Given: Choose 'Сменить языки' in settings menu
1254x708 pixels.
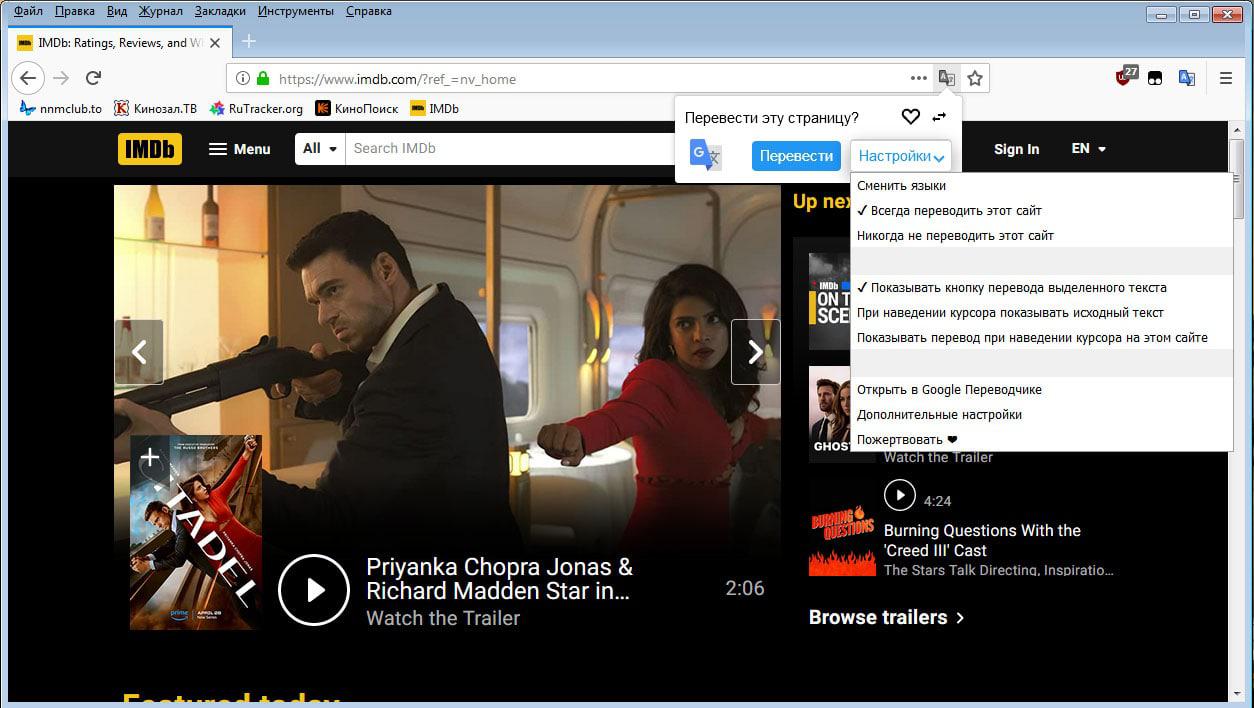Looking at the screenshot, I should [x=1041, y=185].
